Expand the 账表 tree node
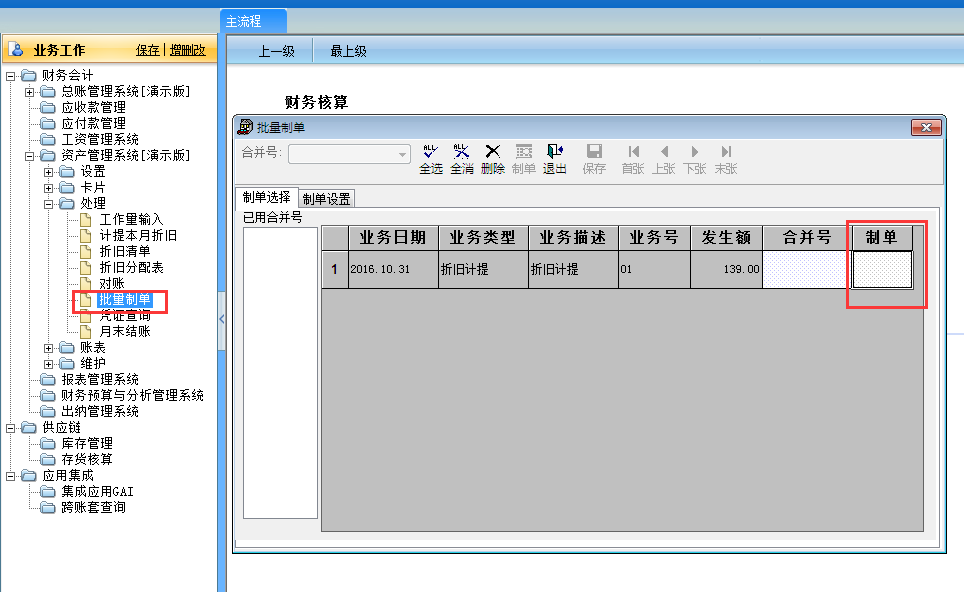Screen dimensions: 964x592 [x=49, y=348]
